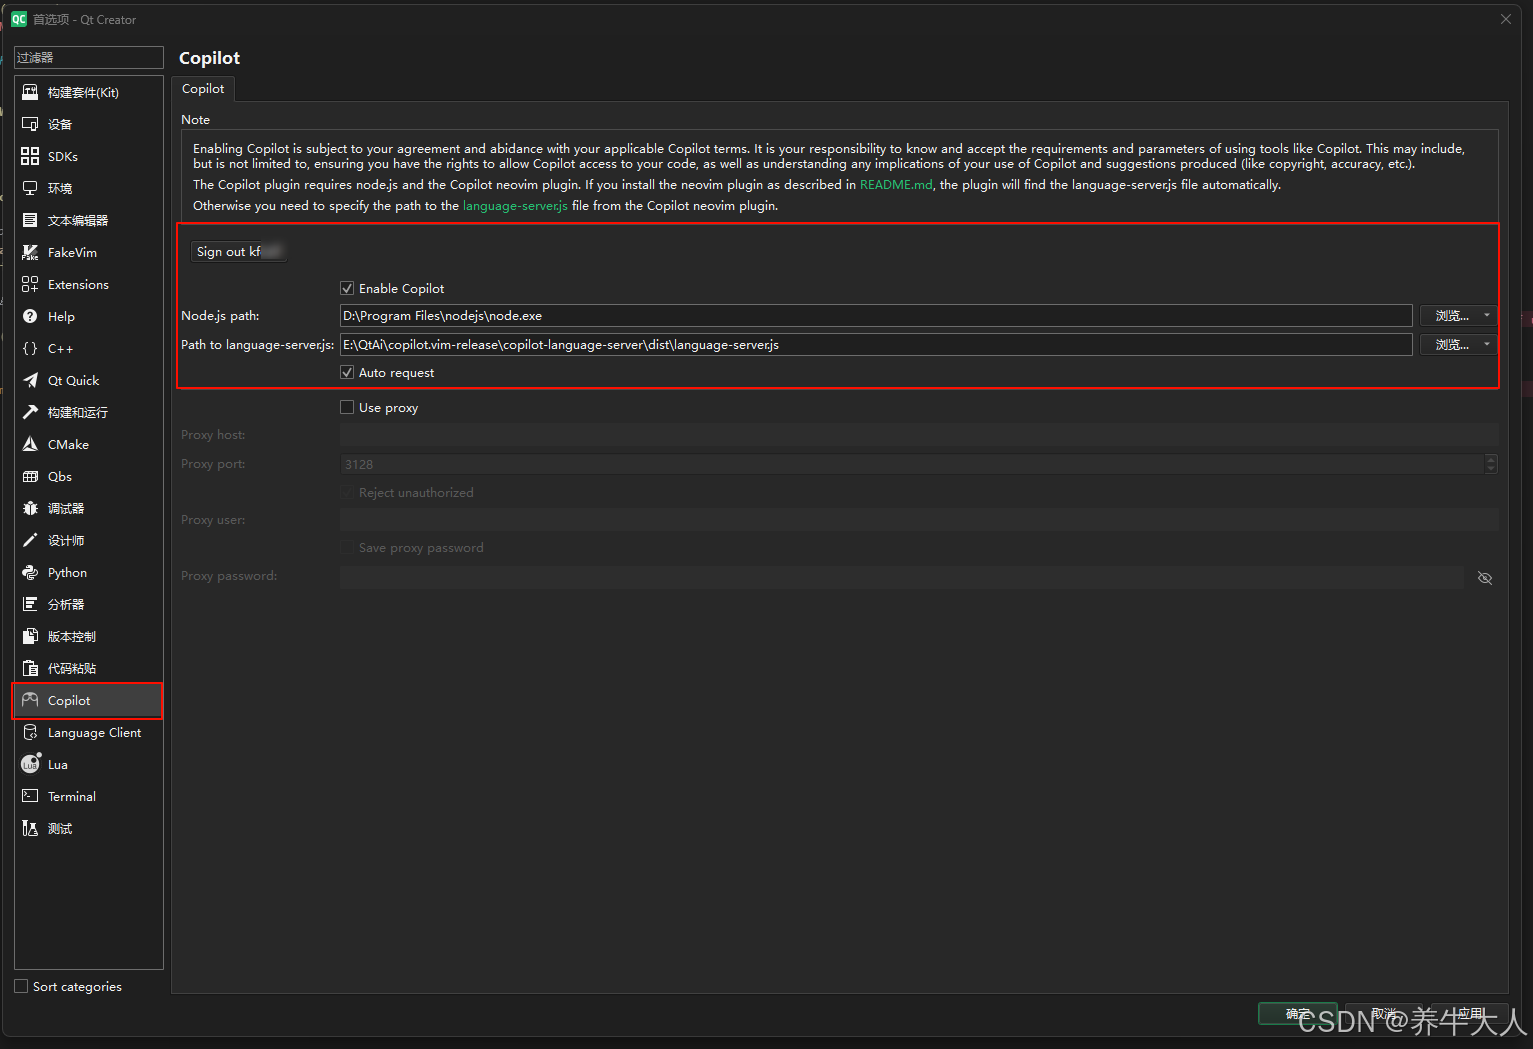This screenshot has width=1533, height=1049.
Task: Browse for the Node.js path
Action: click(1458, 315)
